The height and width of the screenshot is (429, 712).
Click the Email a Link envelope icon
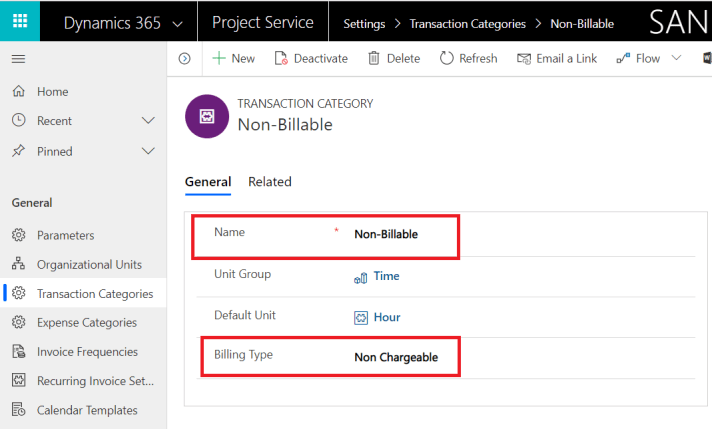[x=523, y=58]
